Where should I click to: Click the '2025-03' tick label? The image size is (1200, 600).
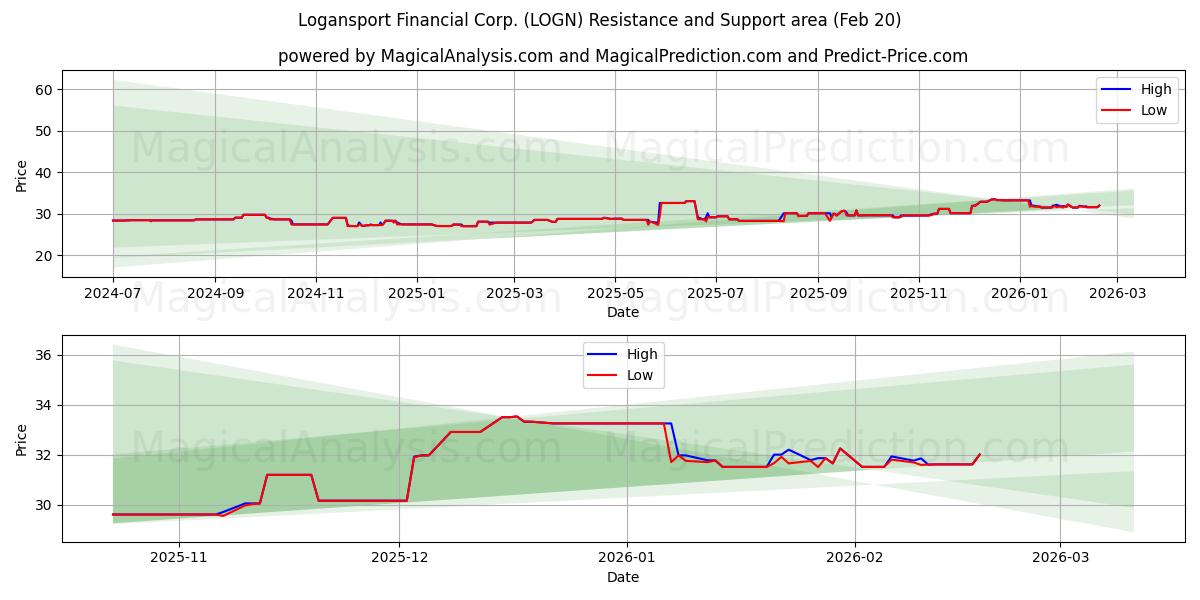(x=514, y=293)
